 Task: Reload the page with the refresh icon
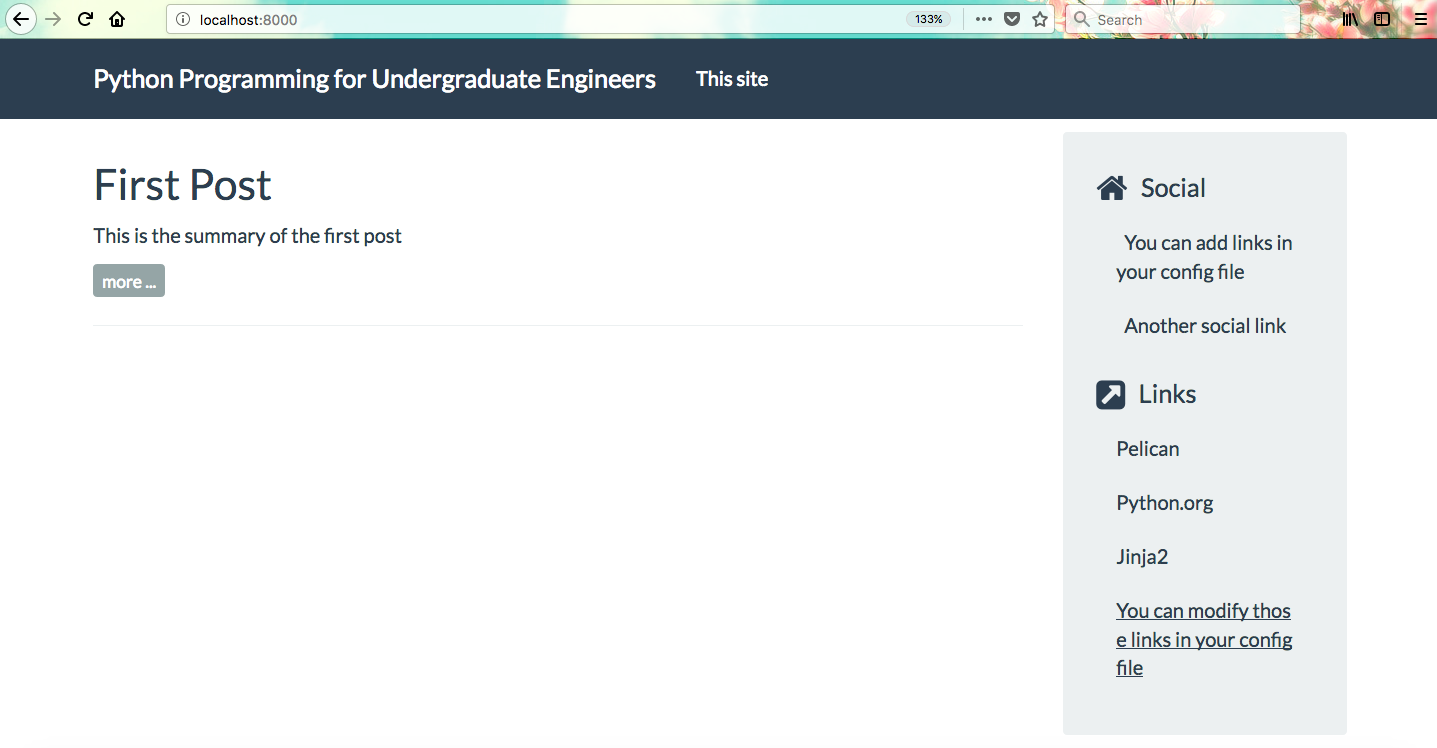[86, 19]
